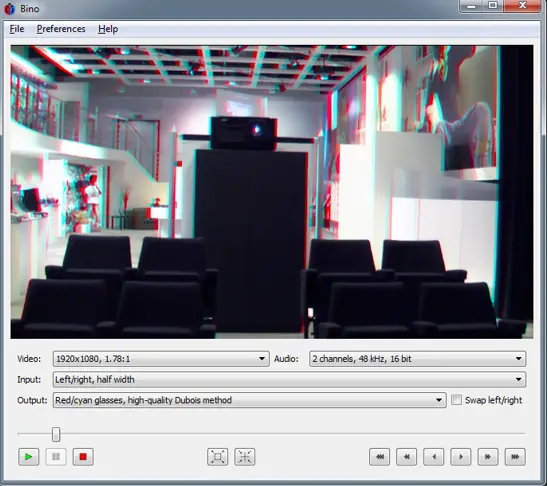Image resolution: width=548 pixels, height=486 pixels.
Task: Expand the Video stream dropdown
Action: [x=161, y=359]
